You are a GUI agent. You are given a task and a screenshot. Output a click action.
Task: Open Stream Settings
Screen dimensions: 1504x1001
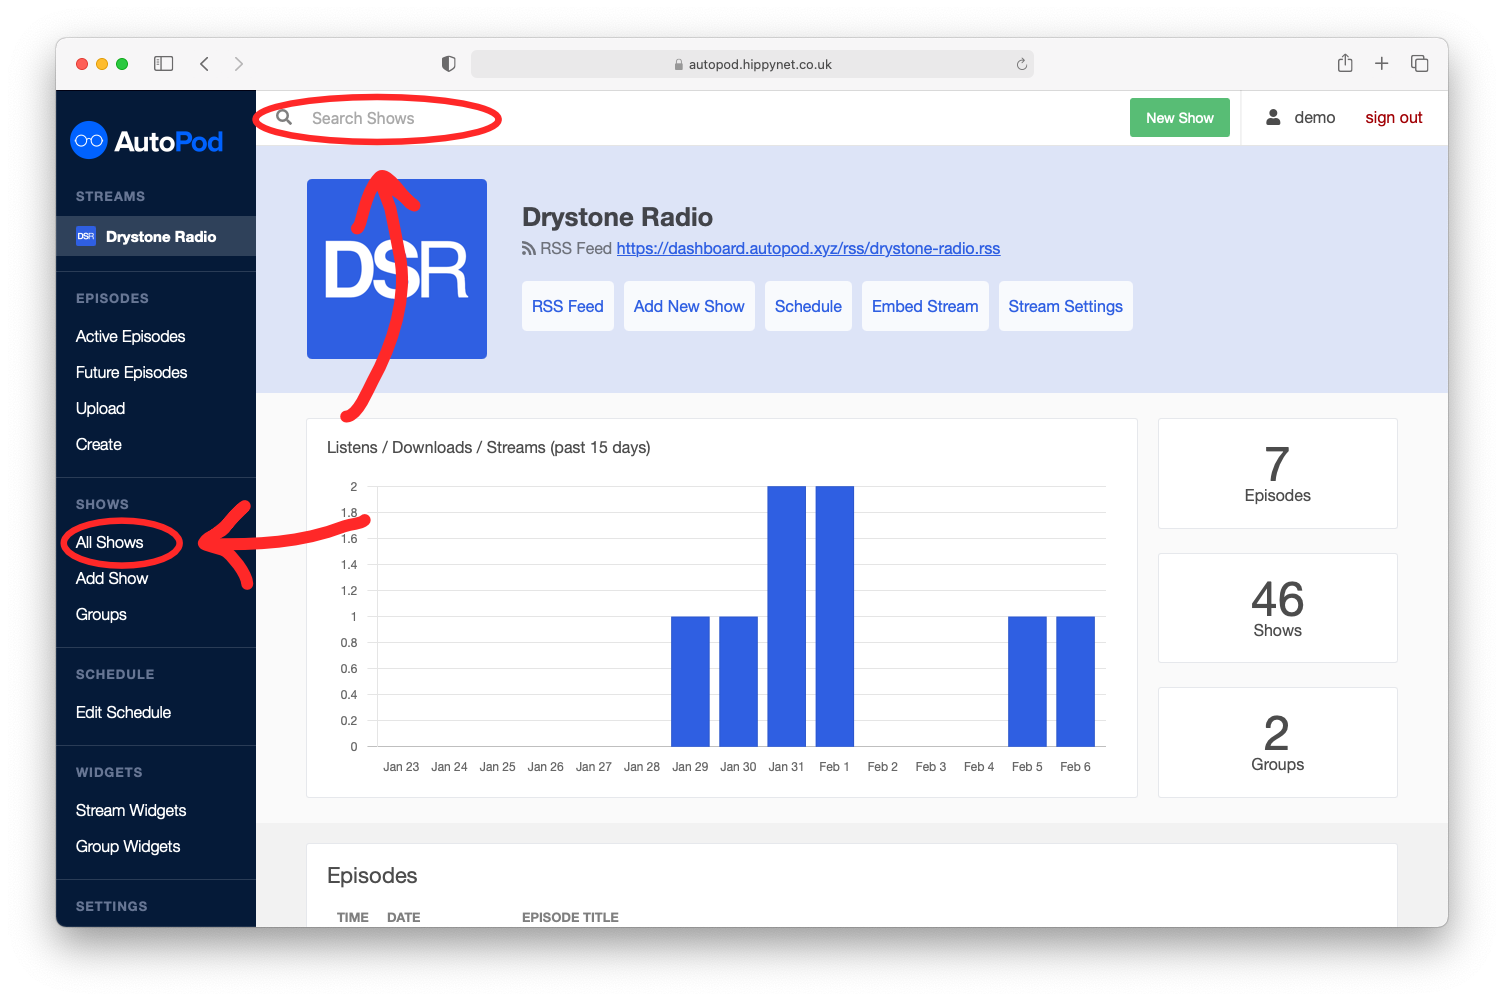(1065, 306)
